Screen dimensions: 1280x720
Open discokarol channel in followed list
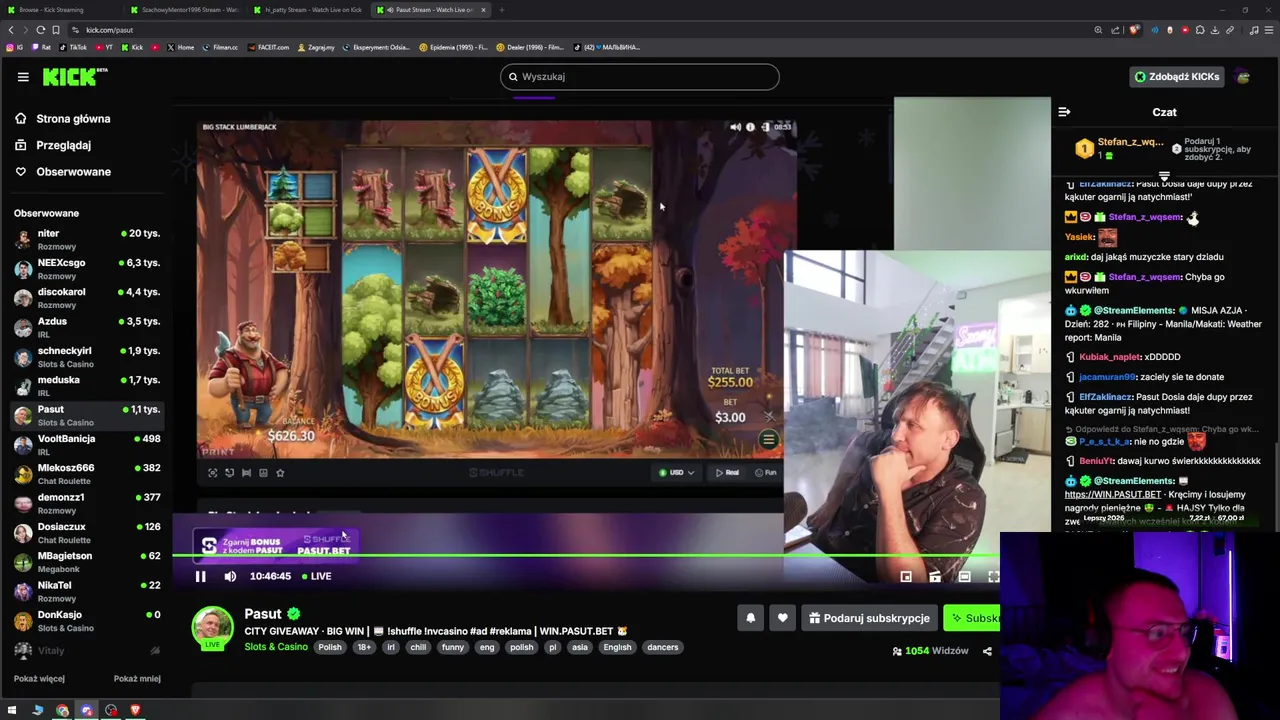coord(85,297)
